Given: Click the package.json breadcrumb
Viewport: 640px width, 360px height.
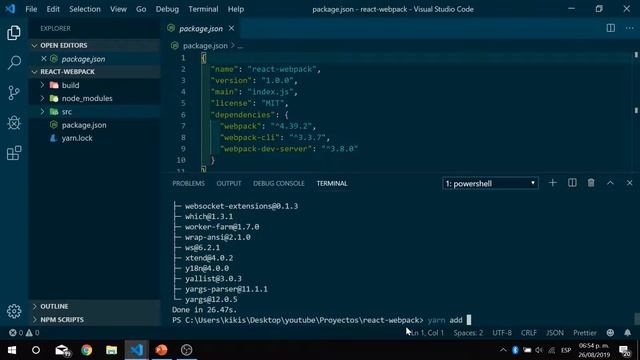Looking at the screenshot, I should [205, 45].
